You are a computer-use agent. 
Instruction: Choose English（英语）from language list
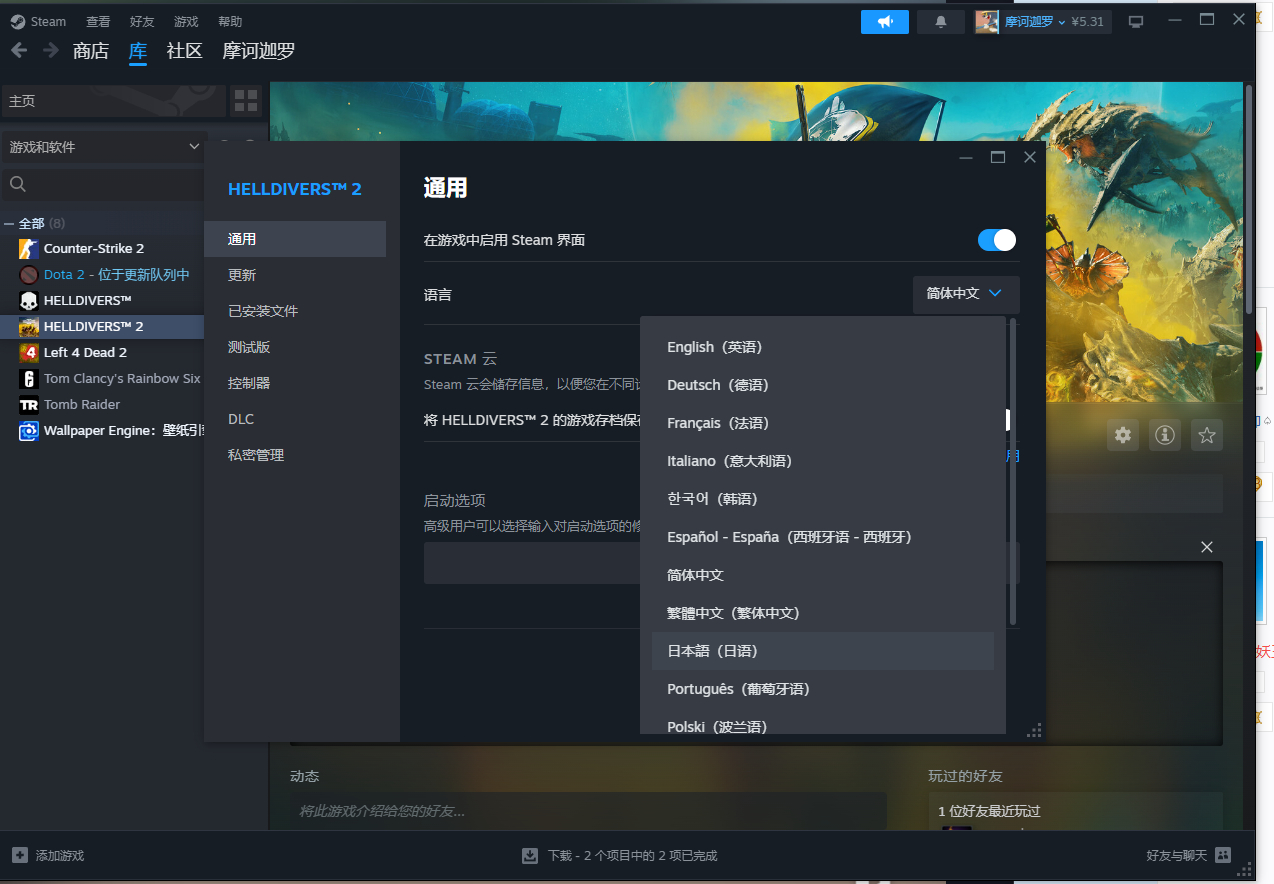[x=822, y=347]
